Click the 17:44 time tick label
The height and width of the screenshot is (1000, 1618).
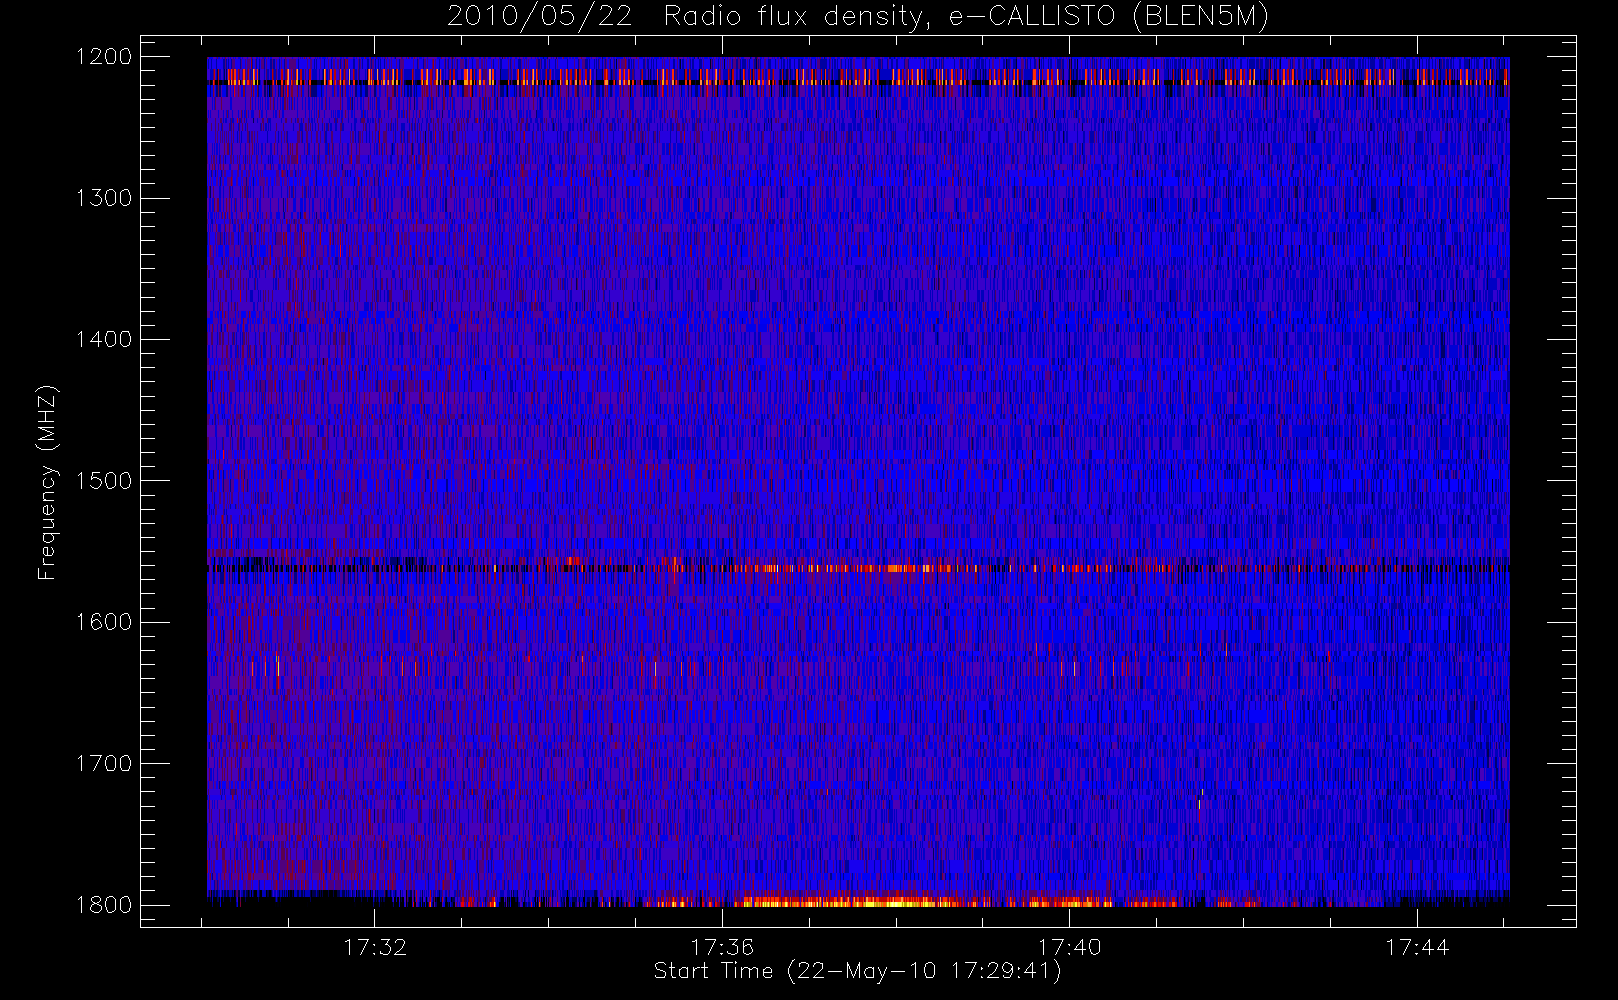coord(1417,947)
